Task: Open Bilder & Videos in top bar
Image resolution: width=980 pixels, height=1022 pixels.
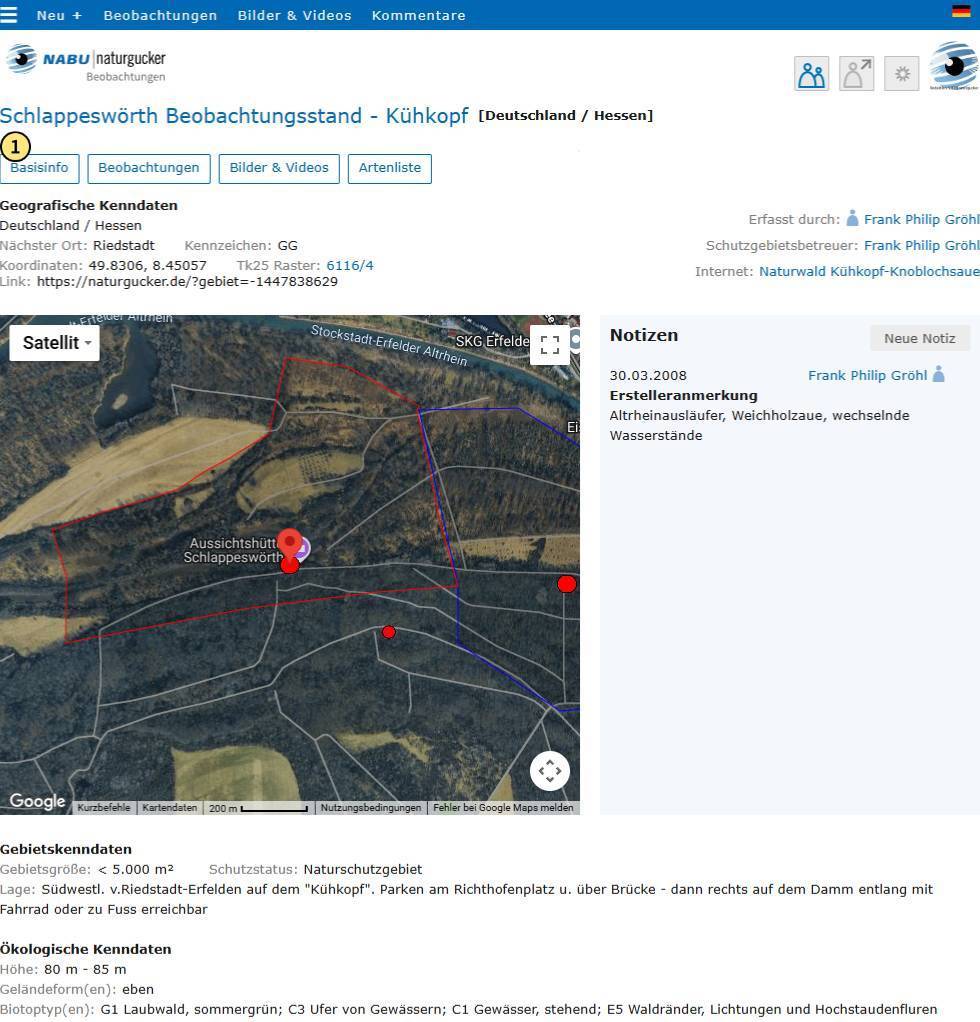Action: coord(295,15)
